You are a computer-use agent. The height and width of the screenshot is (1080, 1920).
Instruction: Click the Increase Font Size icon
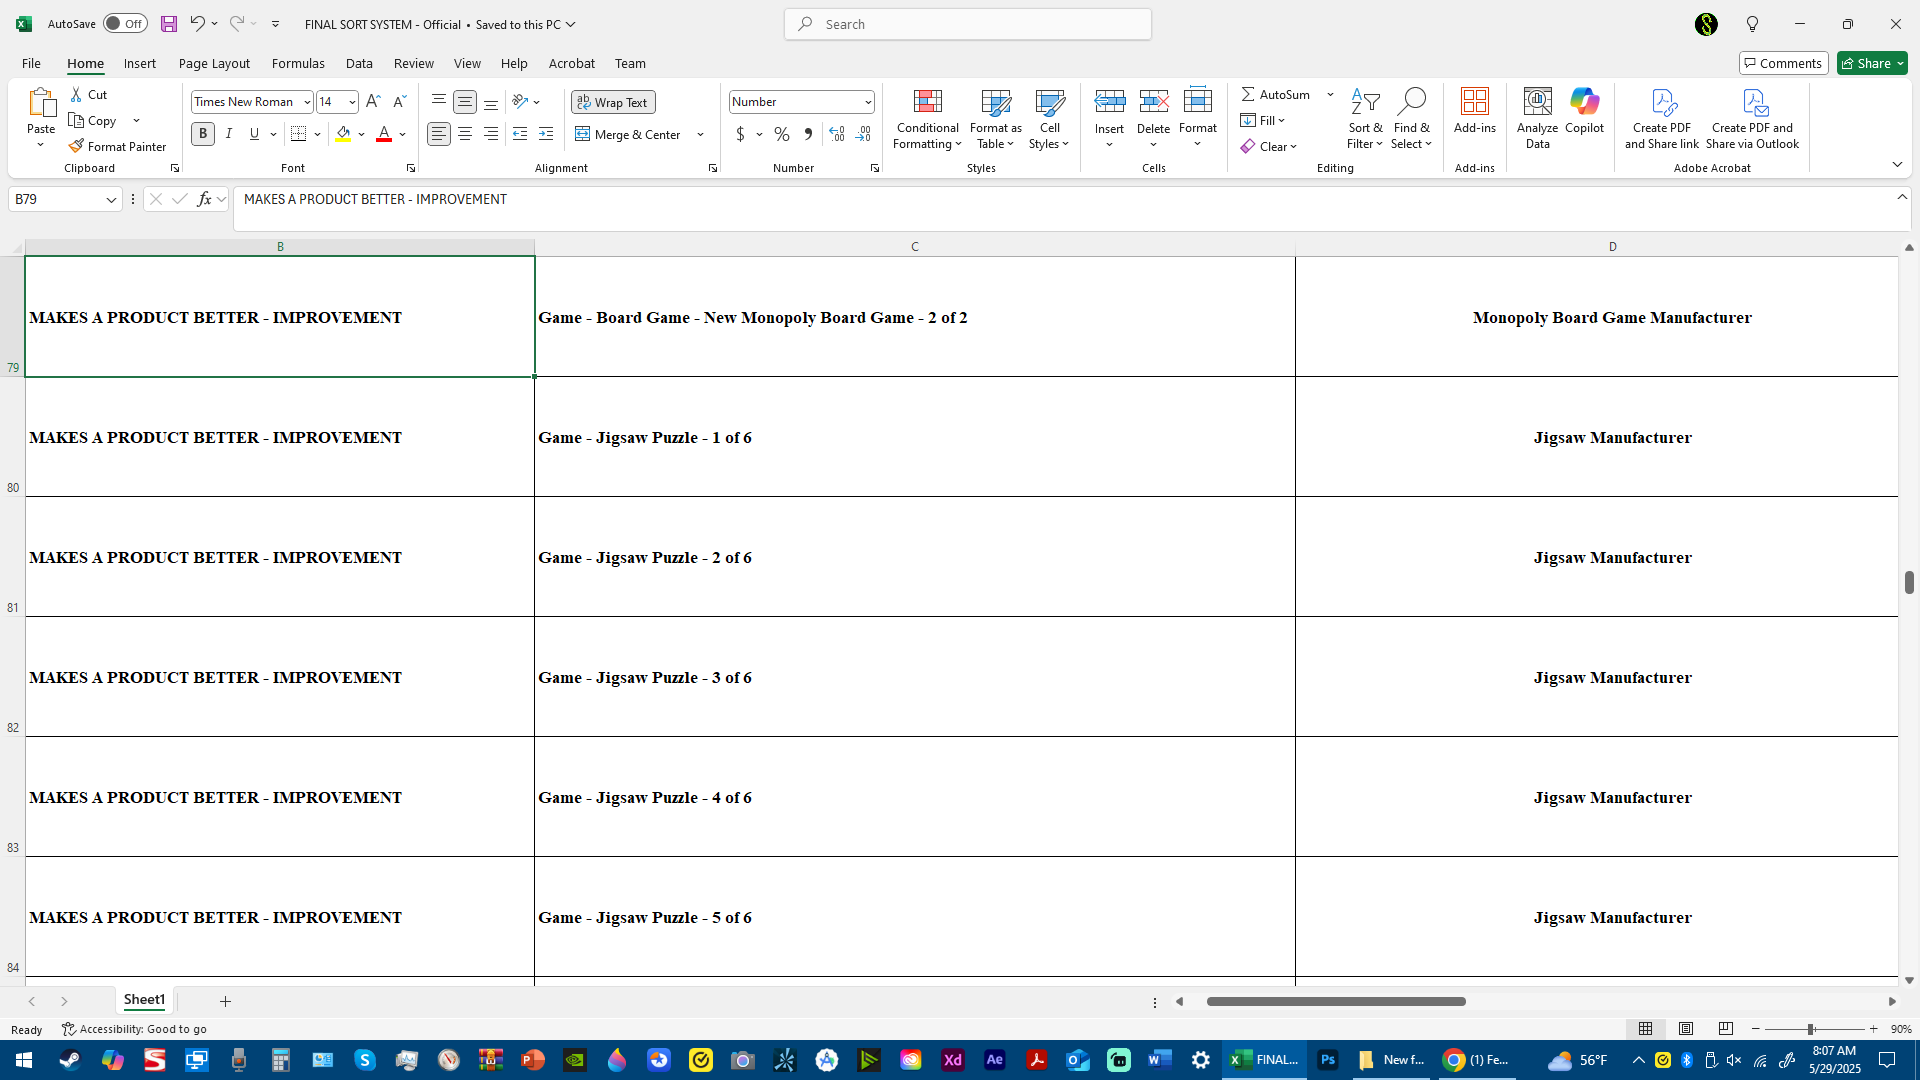[x=373, y=102]
